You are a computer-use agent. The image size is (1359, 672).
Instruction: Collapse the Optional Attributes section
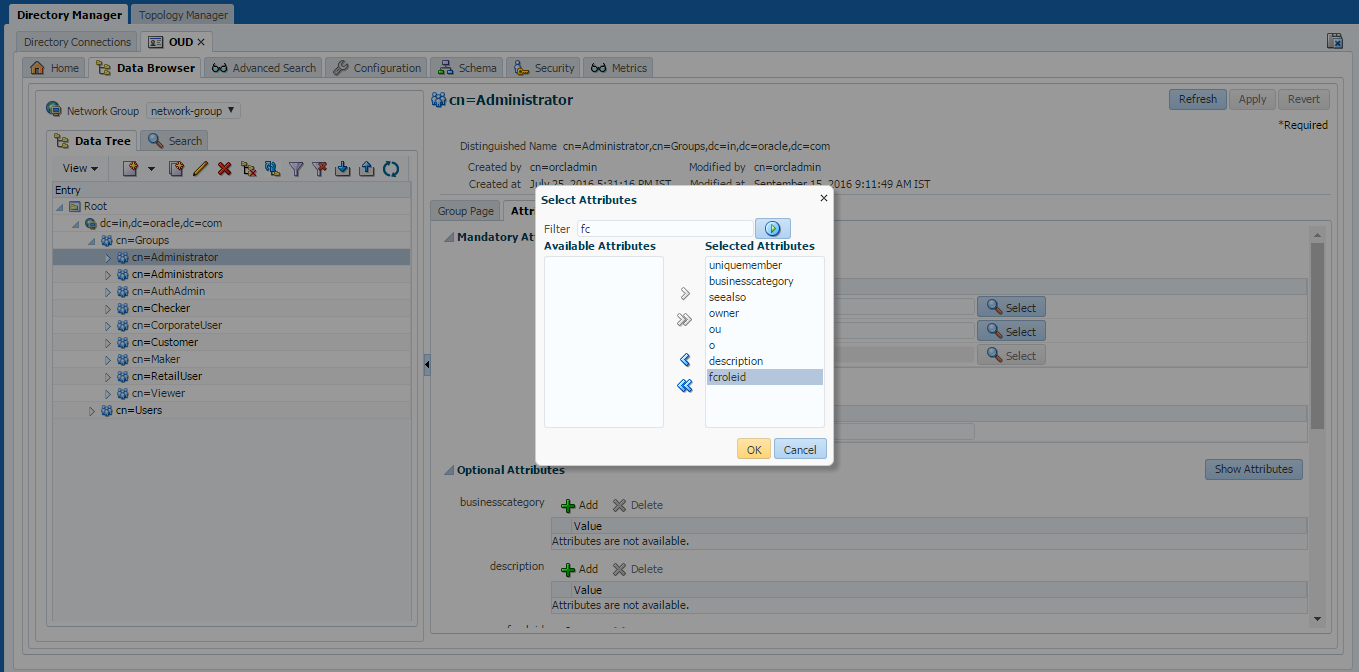449,470
